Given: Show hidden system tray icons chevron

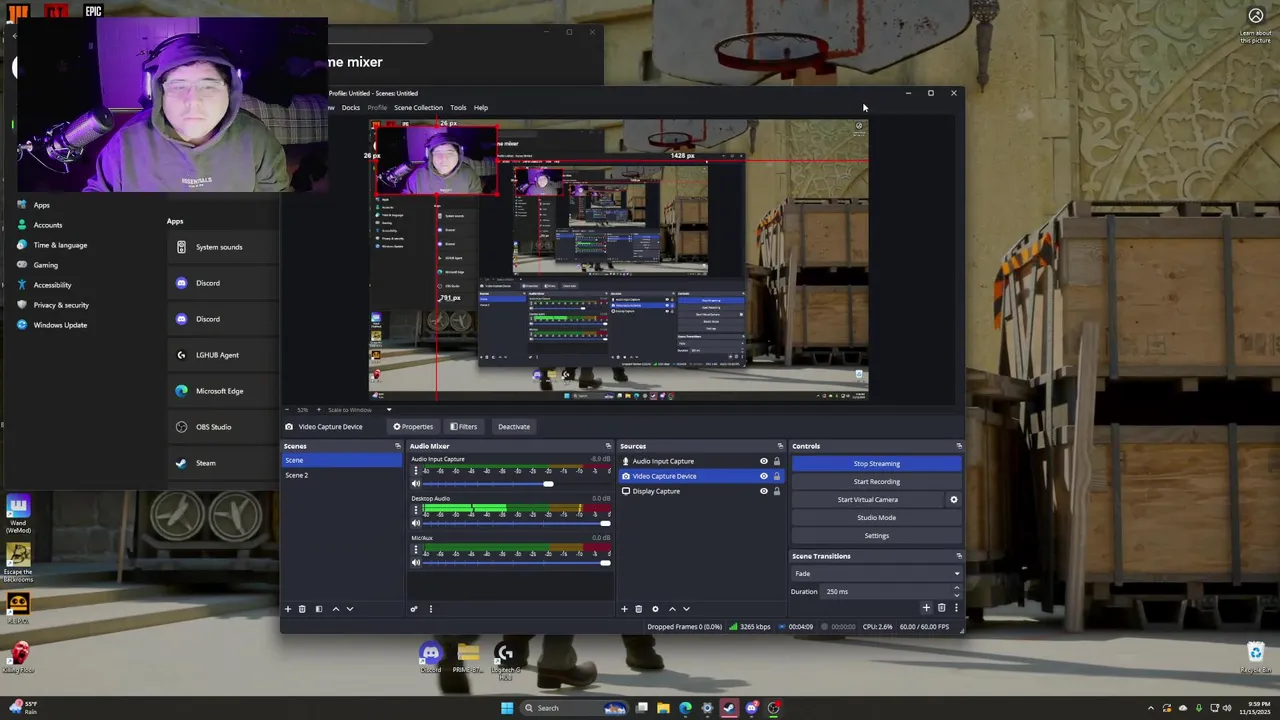Looking at the screenshot, I should pyautogui.click(x=1150, y=708).
